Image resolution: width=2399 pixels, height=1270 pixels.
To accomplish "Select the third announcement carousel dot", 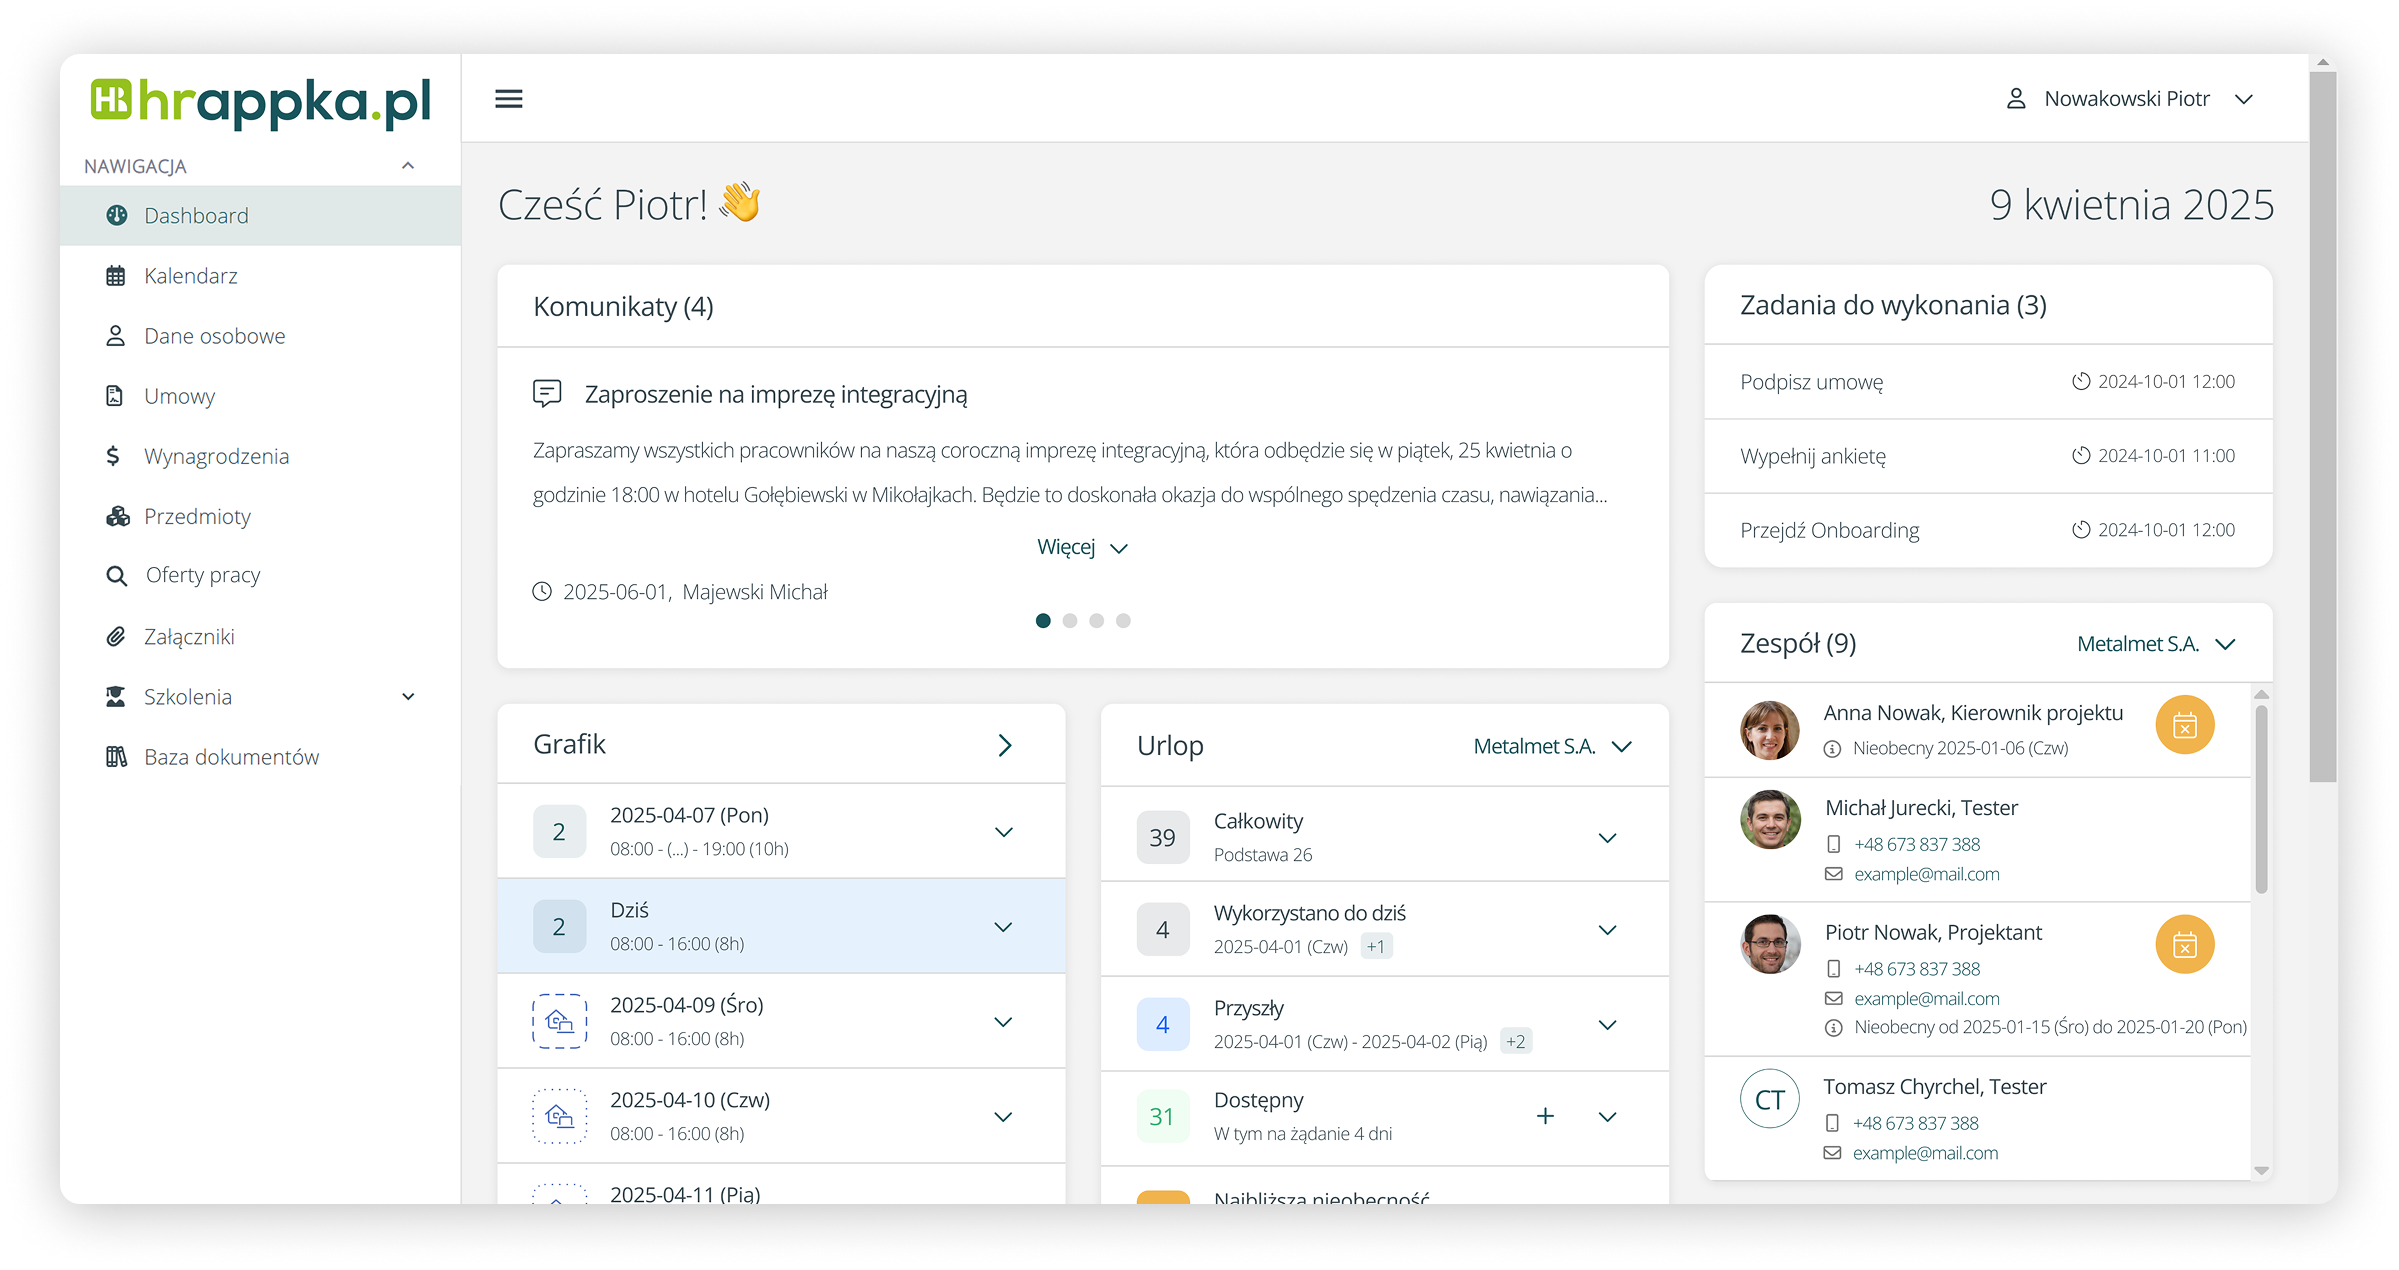I will point(1097,621).
